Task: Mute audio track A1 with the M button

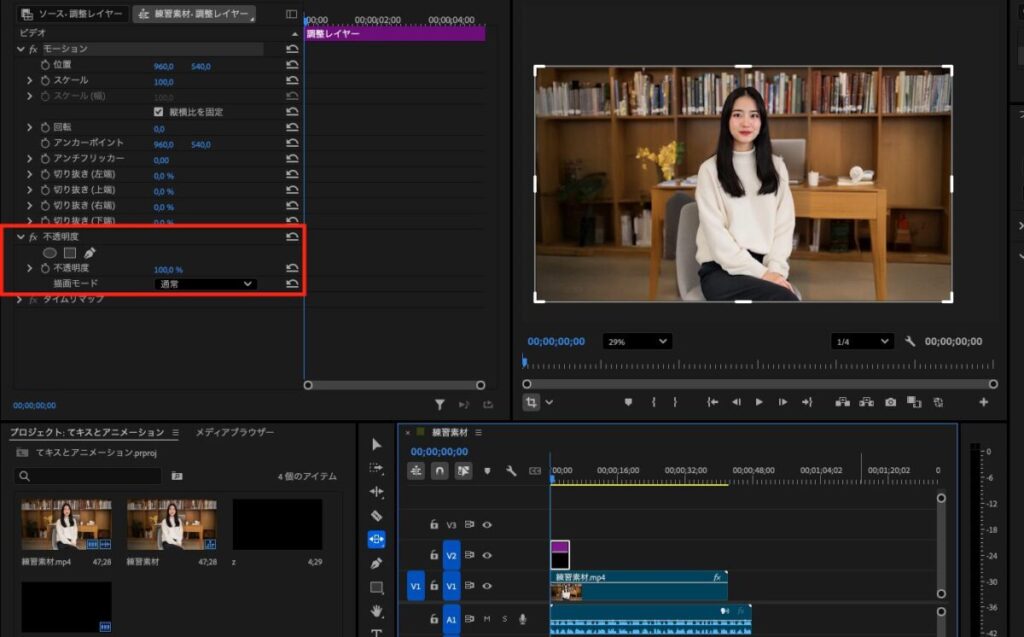Action: click(x=487, y=620)
